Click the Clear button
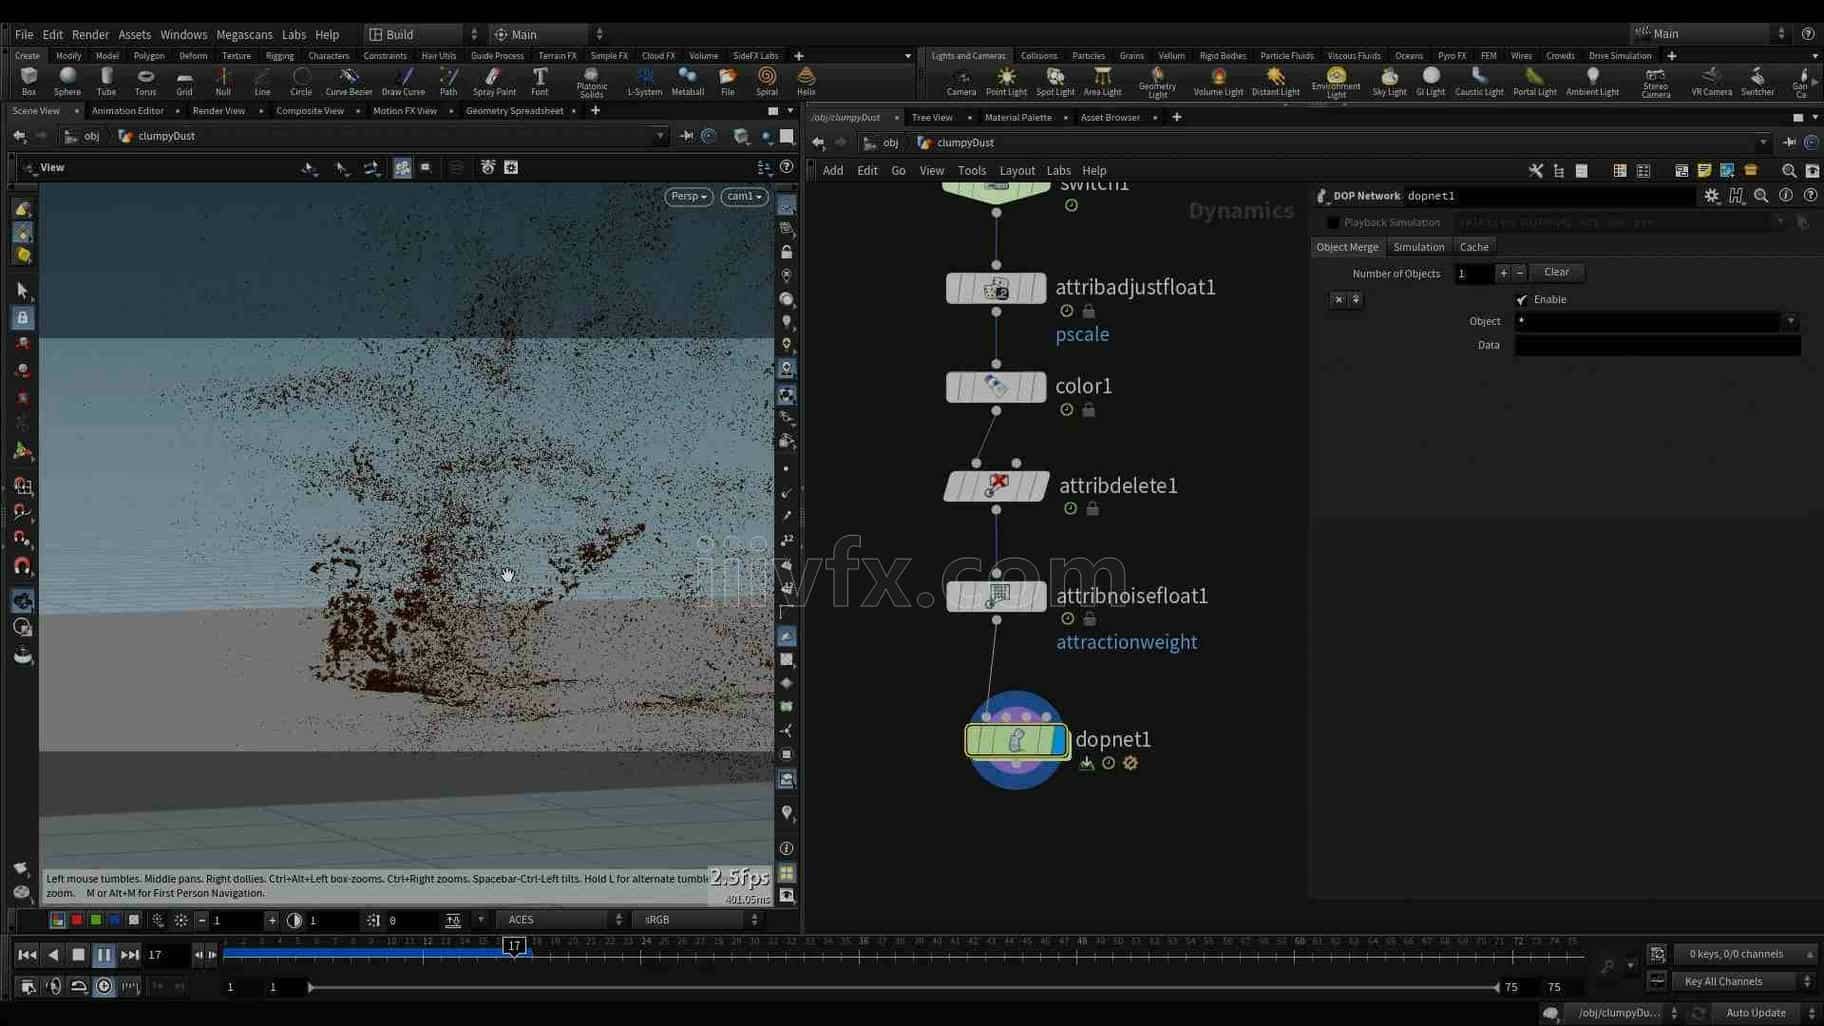Screen dimensions: 1824x1026 tap(1556, 272)
